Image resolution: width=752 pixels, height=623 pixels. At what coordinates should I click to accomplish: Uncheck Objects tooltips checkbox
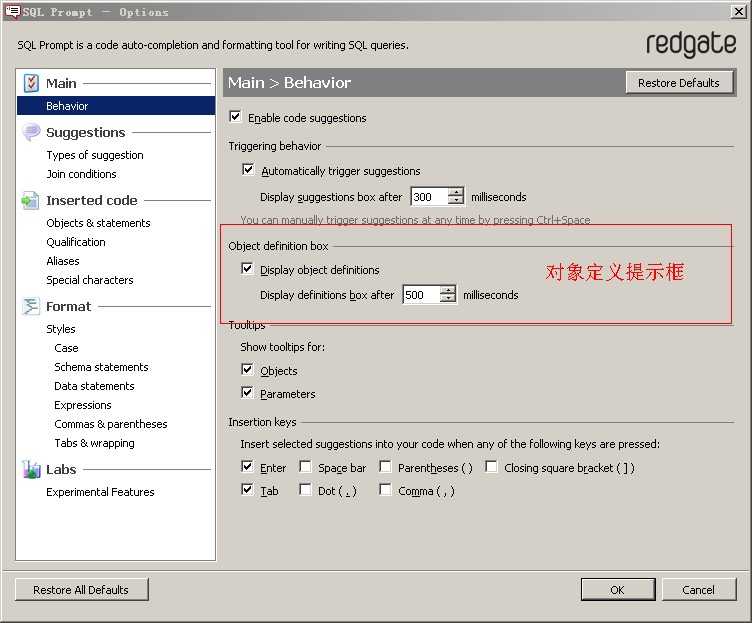point(247,370)
